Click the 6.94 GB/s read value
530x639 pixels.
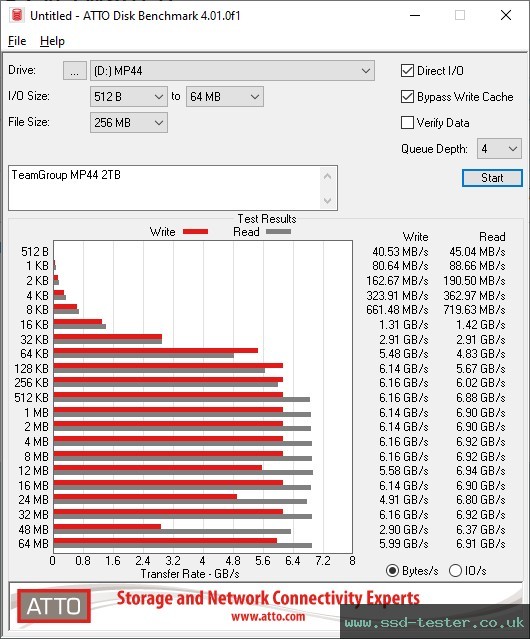pos(481,471)
